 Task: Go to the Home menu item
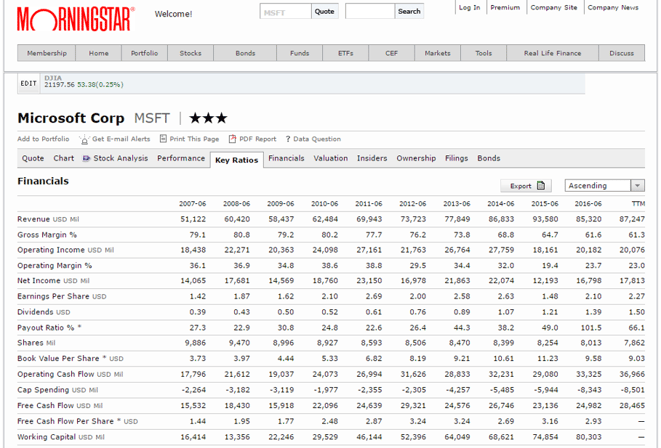tap(98, 53)
